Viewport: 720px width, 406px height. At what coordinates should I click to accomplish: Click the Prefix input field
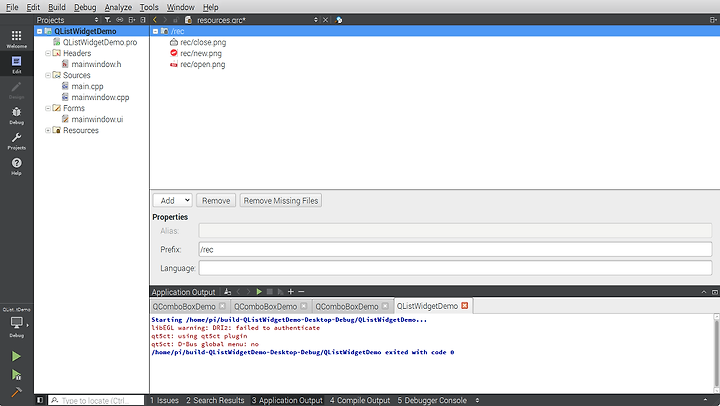pyautogui.click(x=455, y=249)
